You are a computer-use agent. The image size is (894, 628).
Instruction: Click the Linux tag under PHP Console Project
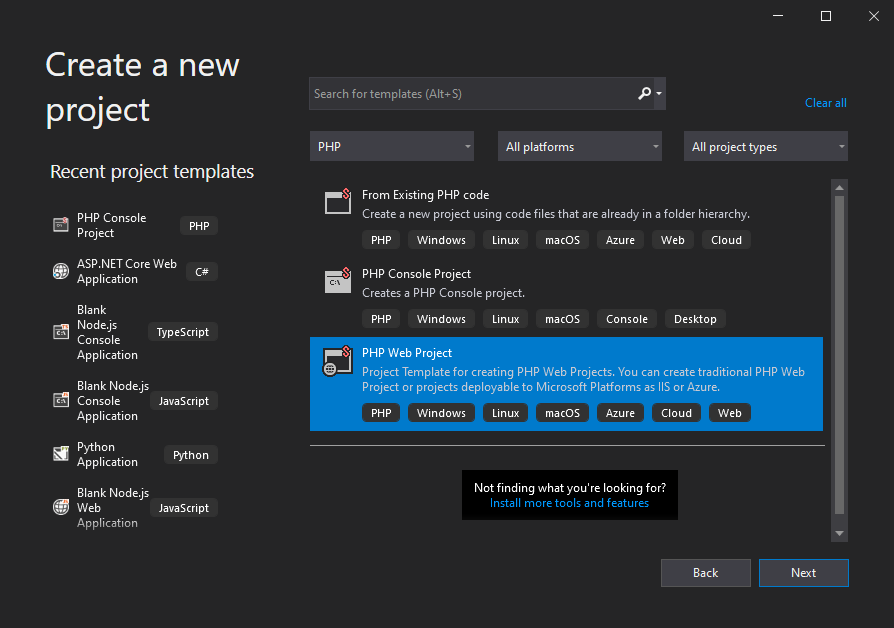[505, 319]
